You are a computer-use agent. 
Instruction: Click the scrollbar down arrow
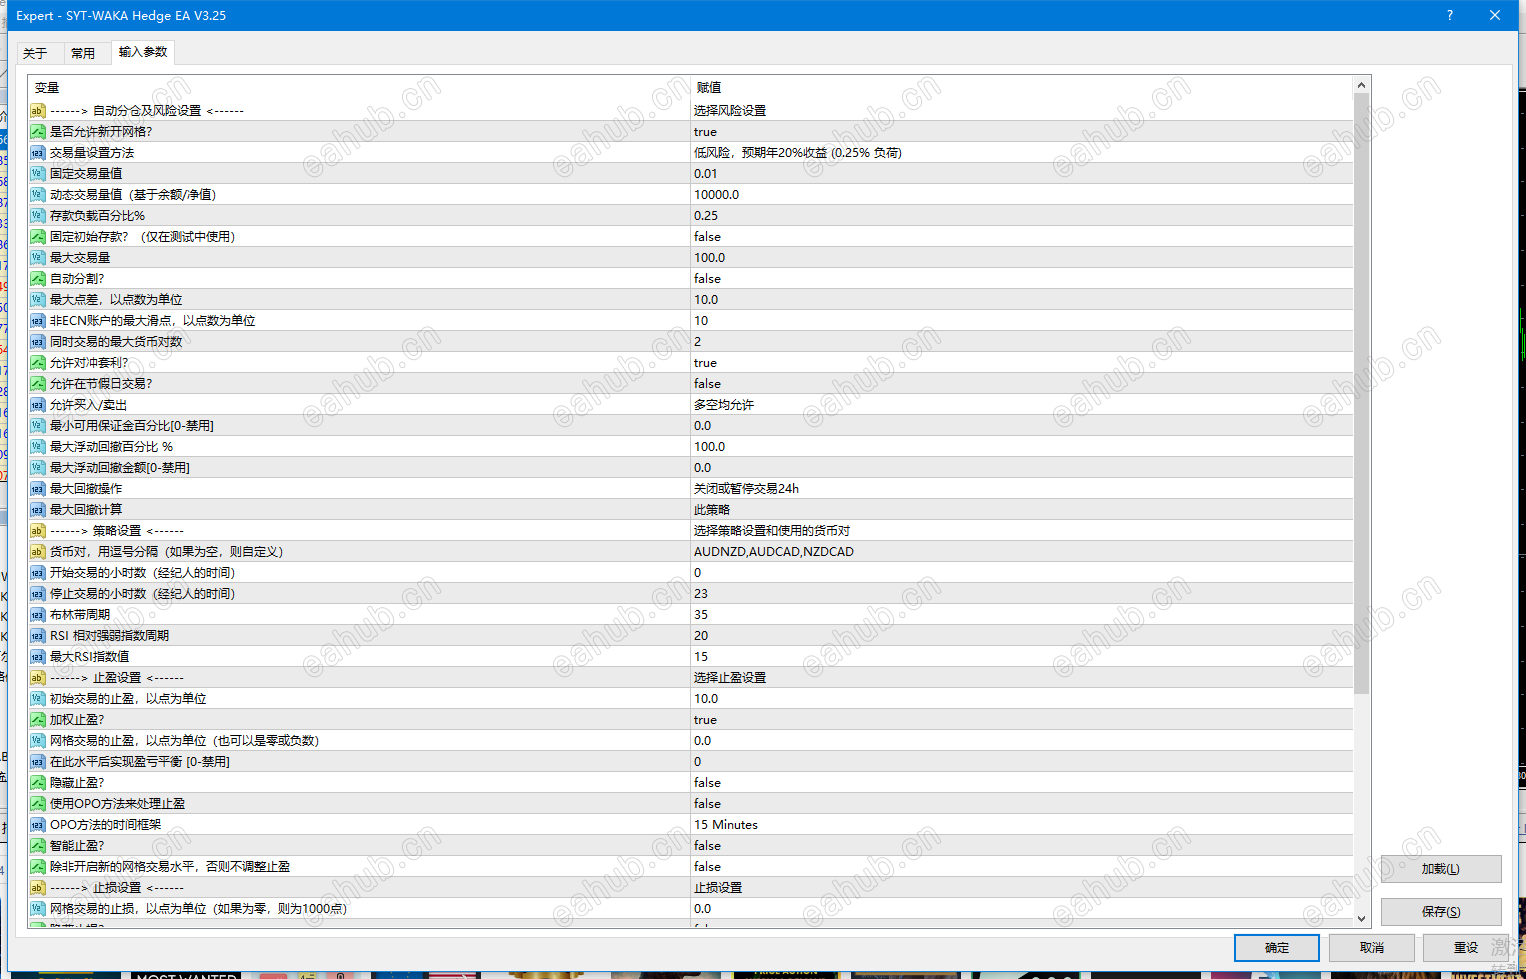[x=1361, y=918]
